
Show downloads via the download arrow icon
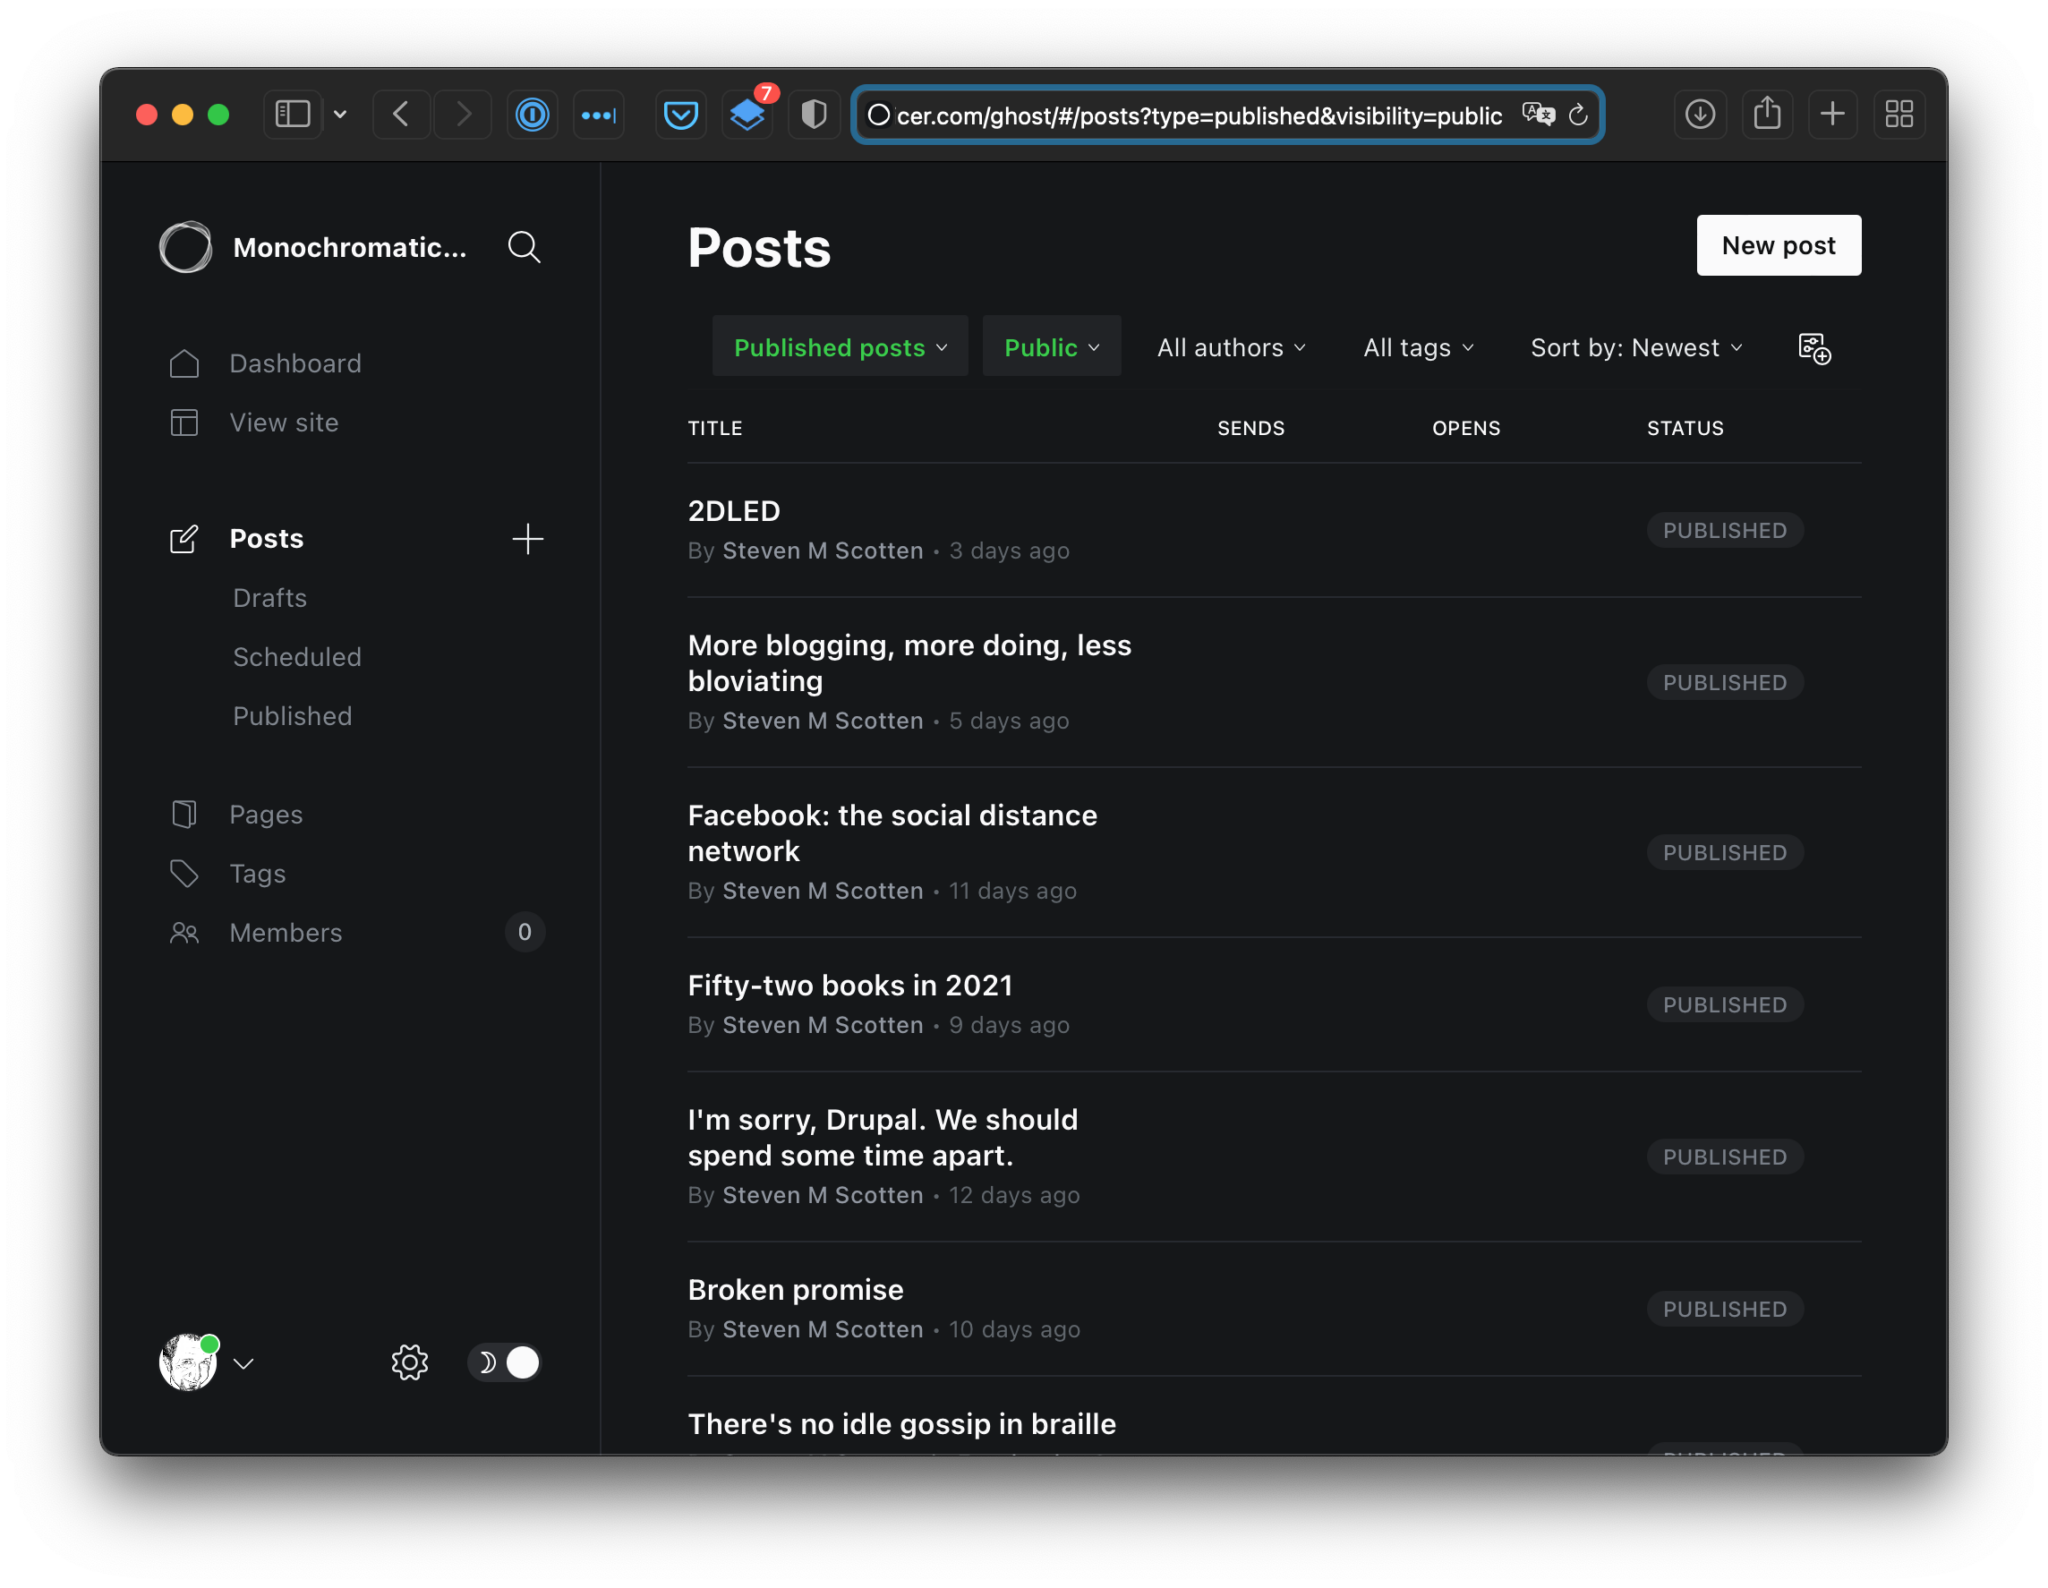tap(1700, 114)
